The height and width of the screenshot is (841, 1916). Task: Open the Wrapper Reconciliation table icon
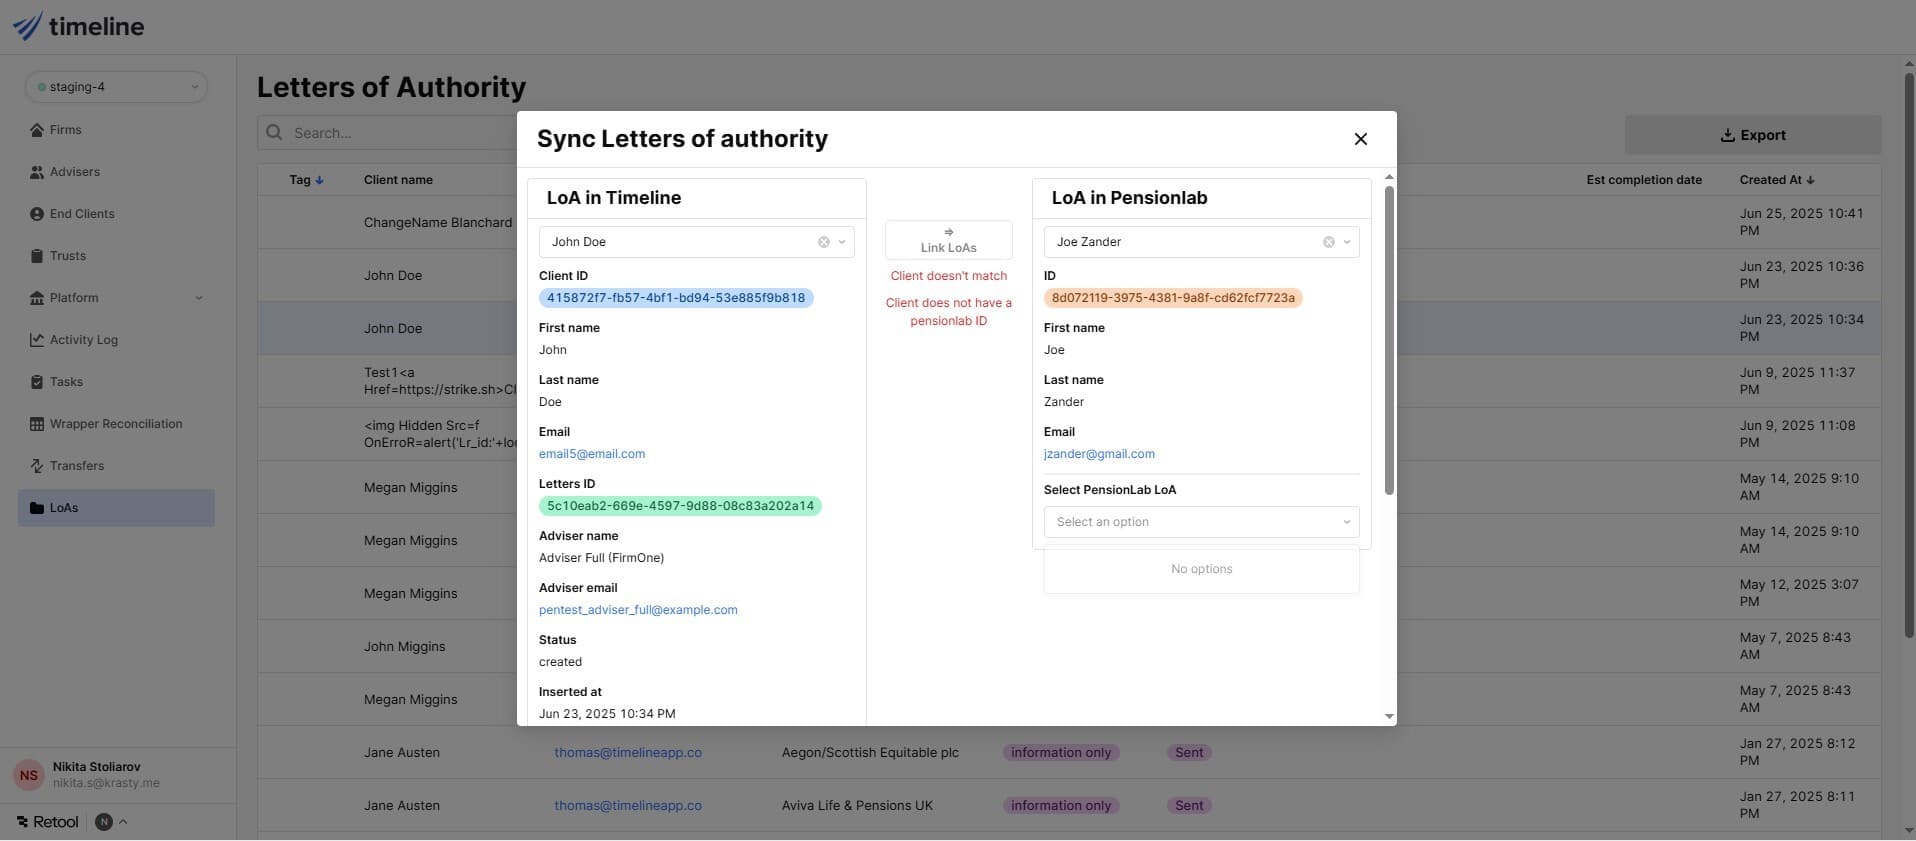click(37, 424)
